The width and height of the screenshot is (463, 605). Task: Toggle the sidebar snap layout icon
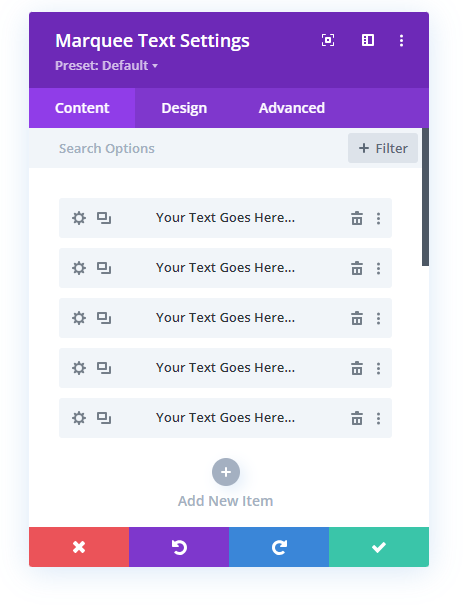[368, 40]
